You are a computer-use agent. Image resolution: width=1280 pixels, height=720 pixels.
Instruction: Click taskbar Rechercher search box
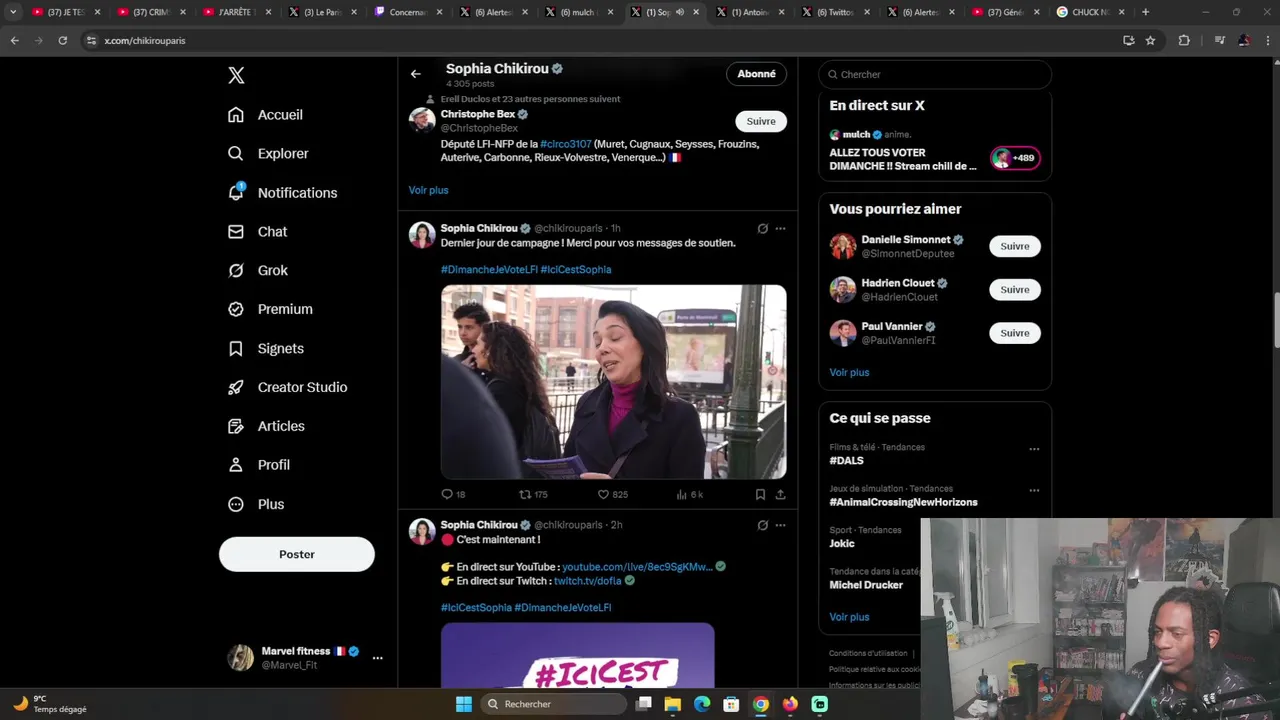[553, 704]
